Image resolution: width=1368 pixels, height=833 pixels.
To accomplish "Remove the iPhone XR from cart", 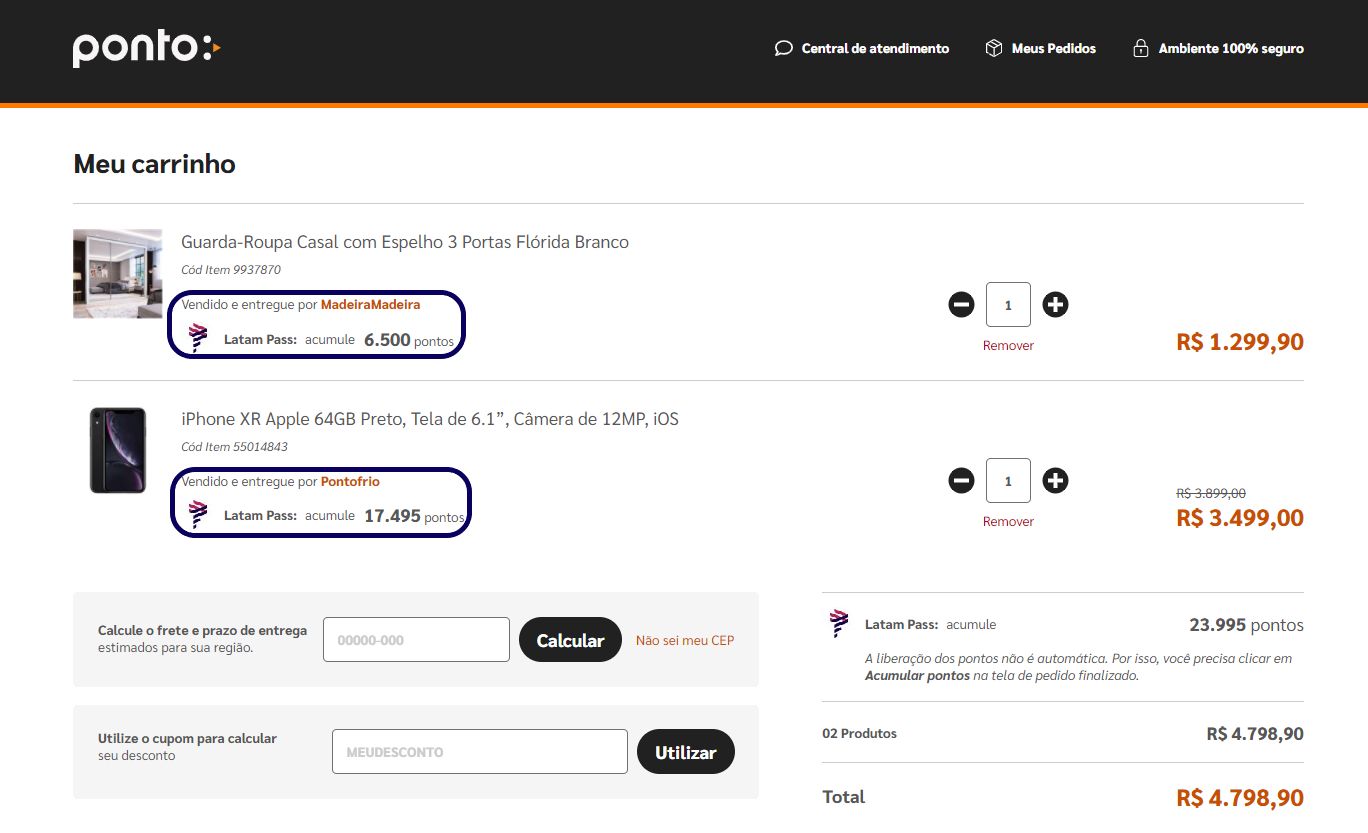I will point(1008,522).
